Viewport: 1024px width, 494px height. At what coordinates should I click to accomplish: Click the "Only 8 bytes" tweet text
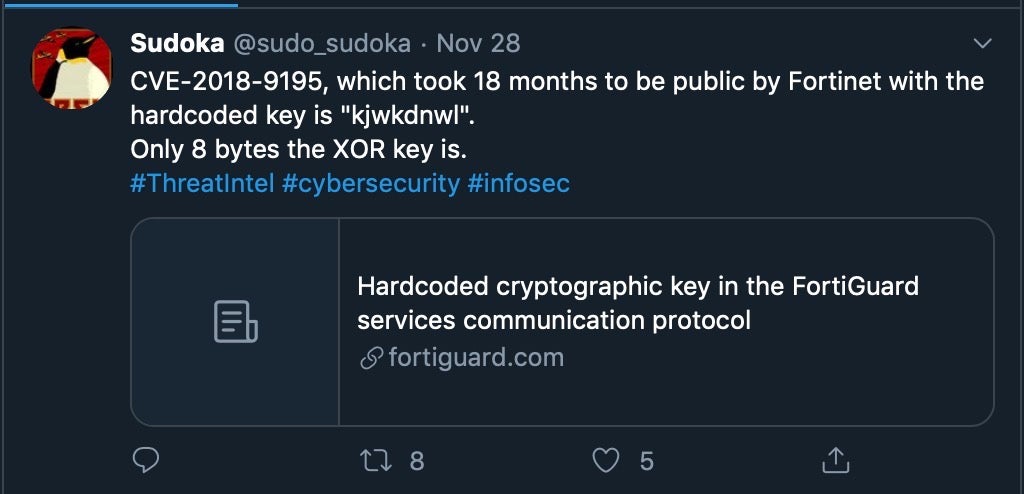[x=300, y=150]
